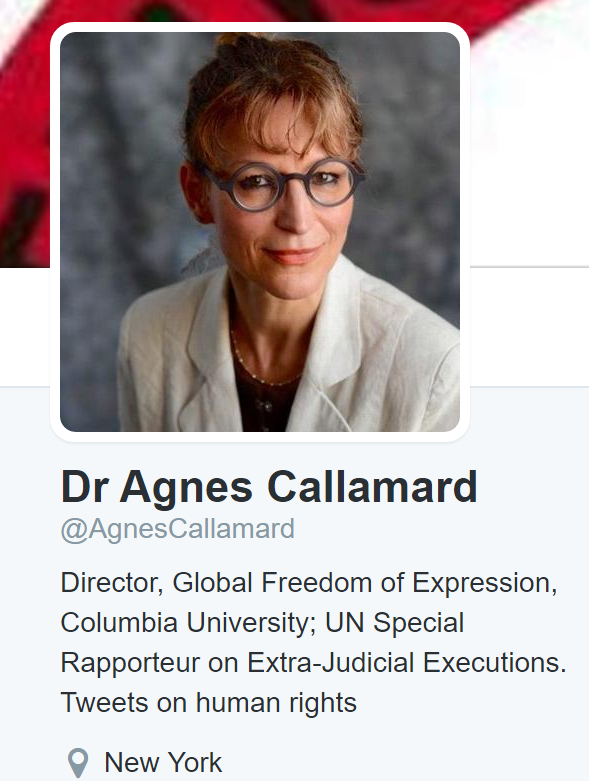Viewport: 589px width, 781px height.
Task: Click the at-sign of the handle
Action: 74,530
